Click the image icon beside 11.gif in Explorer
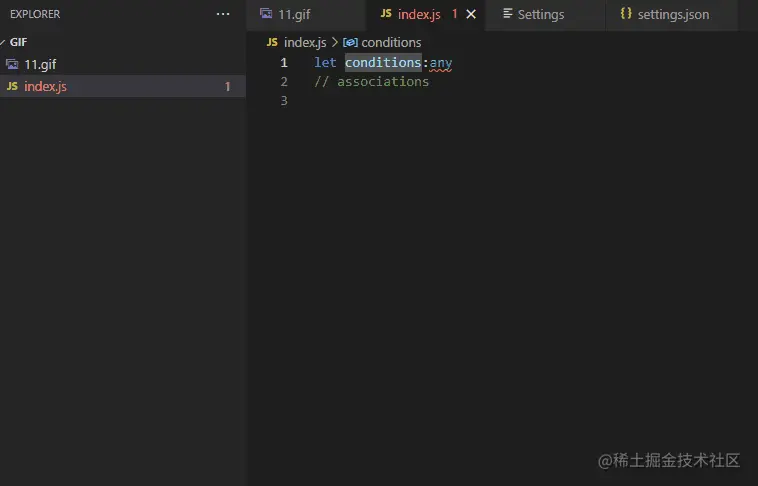 (x=12, y=64)
